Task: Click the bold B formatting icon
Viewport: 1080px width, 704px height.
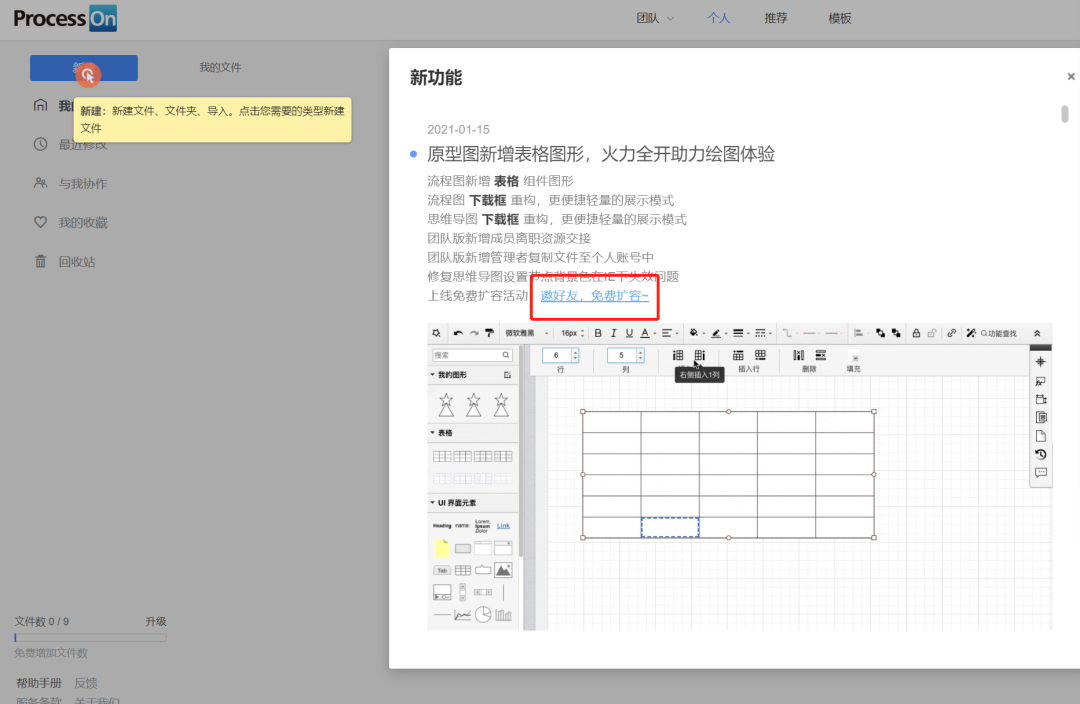Action: pyautogui.click(x=598, y=333)
